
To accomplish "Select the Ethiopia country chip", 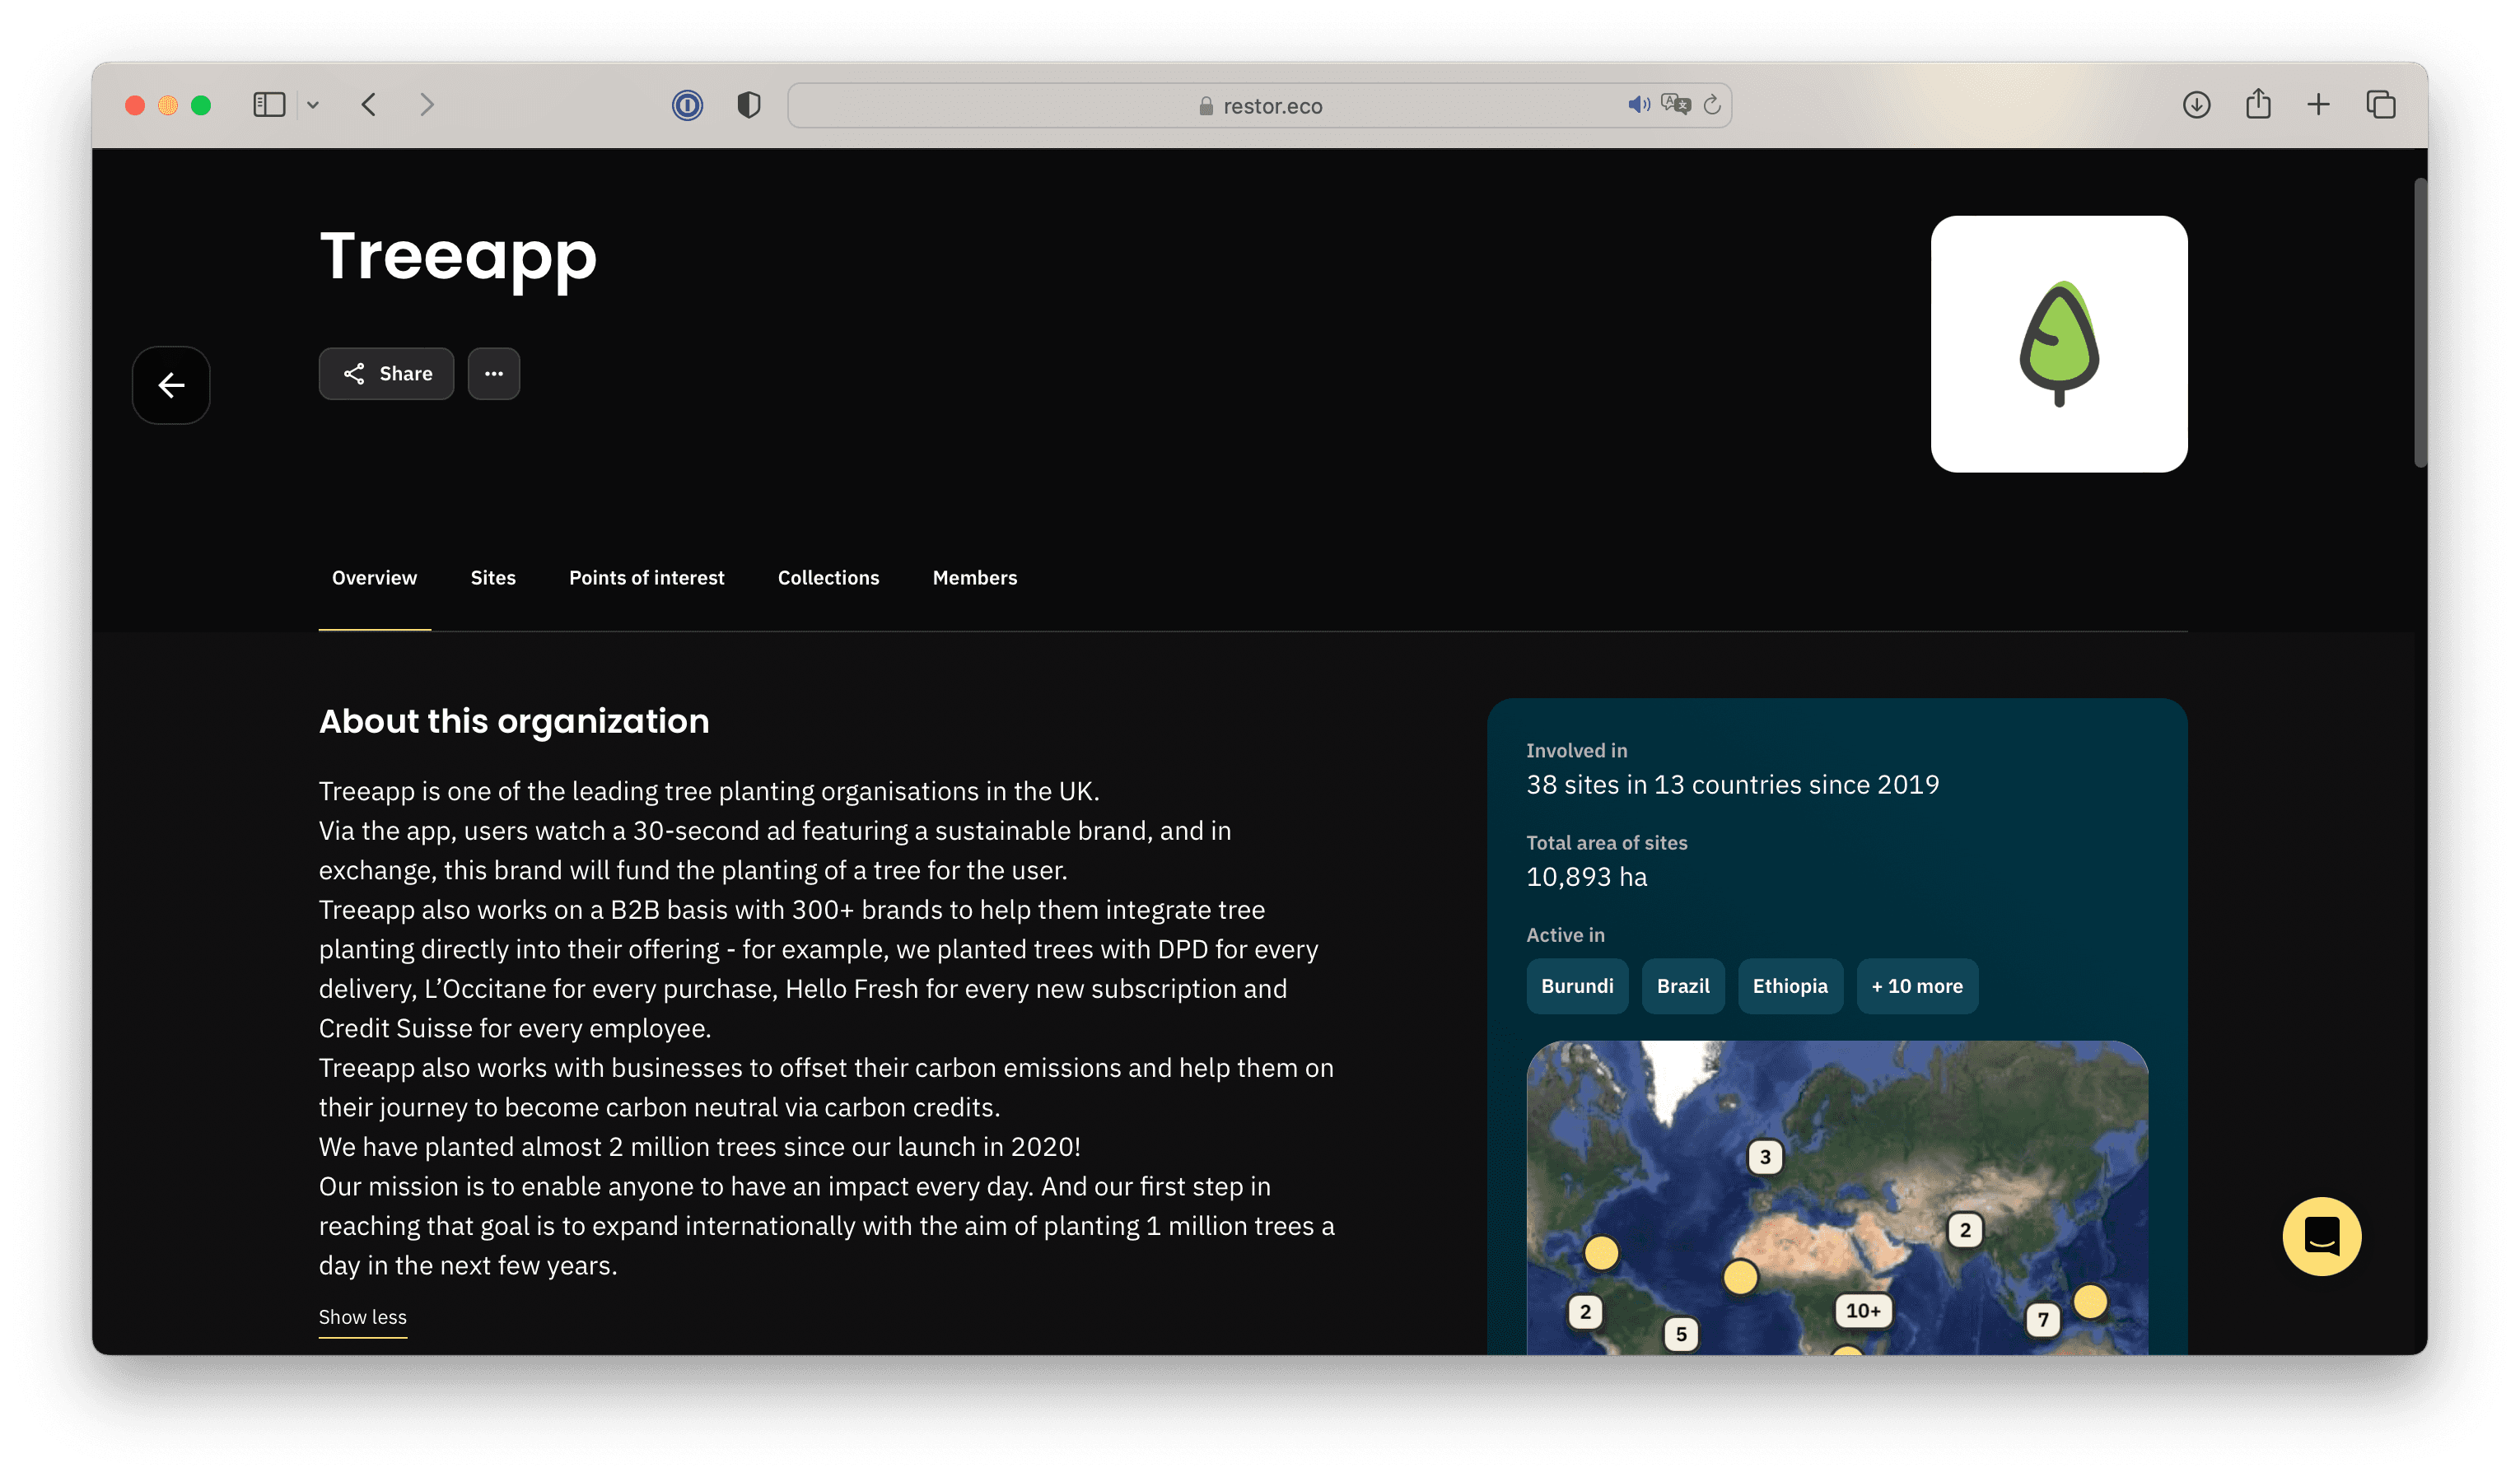I will click(1790, 986).
